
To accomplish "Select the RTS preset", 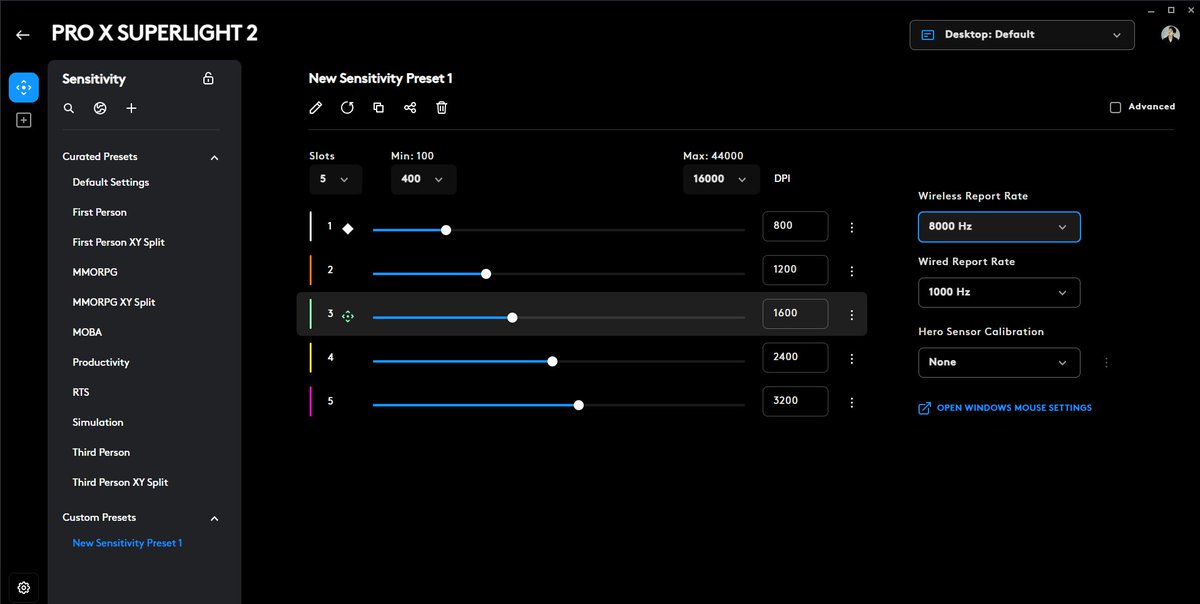I will [x=81, y=393].
